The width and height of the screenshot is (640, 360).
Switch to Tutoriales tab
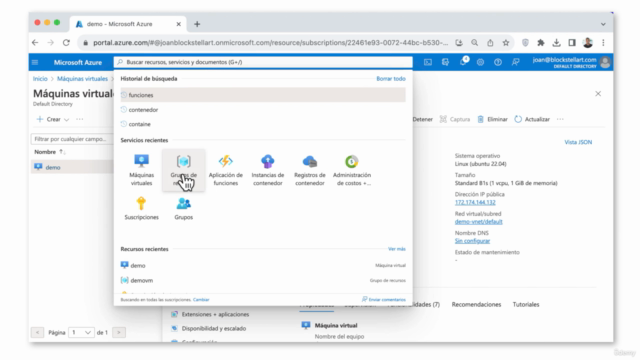click(x=526, y=304)
